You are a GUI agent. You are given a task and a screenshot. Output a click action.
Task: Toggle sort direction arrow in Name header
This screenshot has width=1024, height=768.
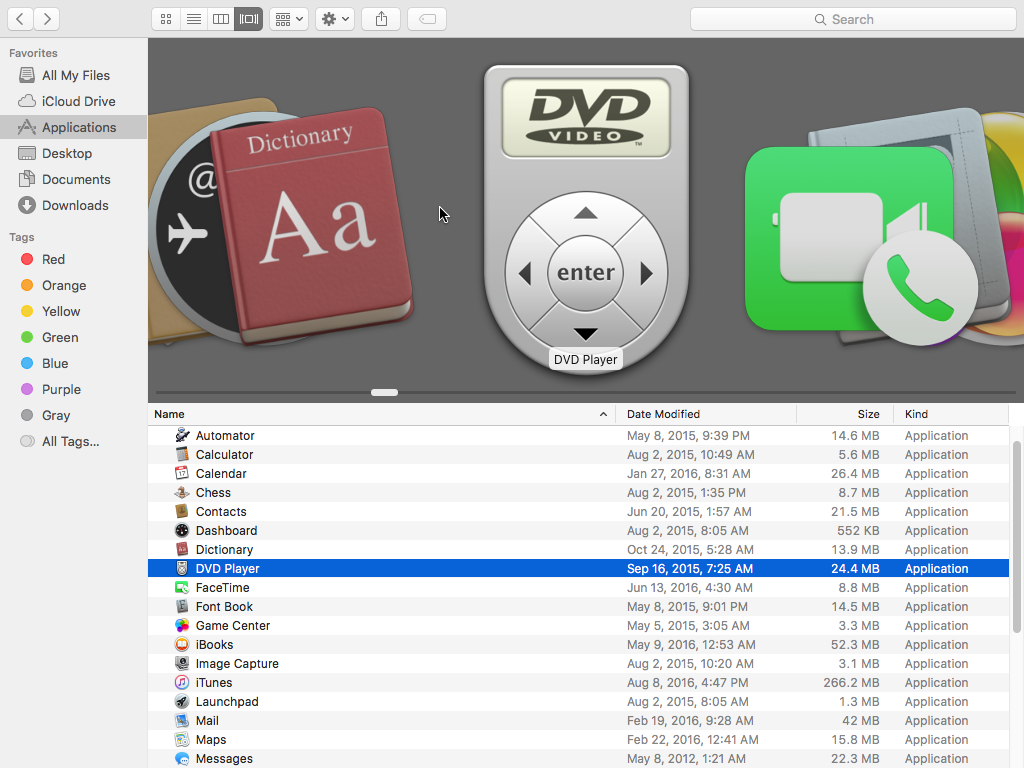click(x=603, y=414)
